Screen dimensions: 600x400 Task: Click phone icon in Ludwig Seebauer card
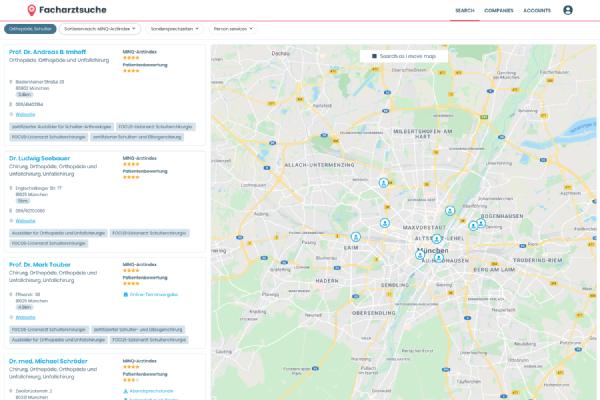pos(11,211)
